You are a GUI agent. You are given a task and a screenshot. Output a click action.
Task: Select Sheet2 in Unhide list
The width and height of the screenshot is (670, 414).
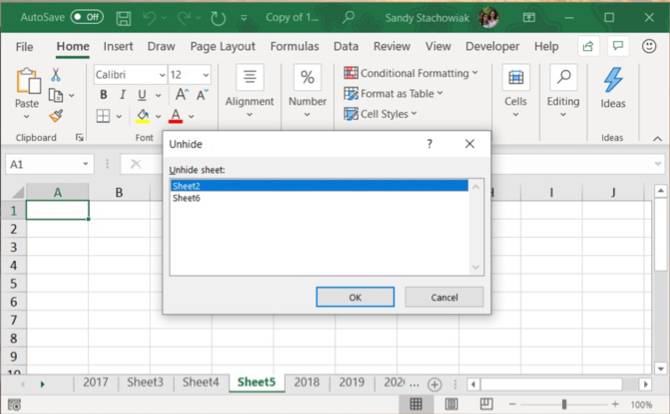[x=319, y=186]
